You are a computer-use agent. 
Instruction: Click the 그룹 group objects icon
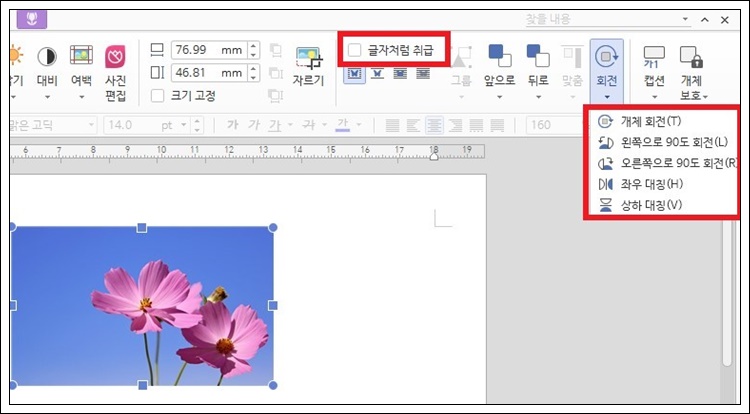tap(461, 57)
